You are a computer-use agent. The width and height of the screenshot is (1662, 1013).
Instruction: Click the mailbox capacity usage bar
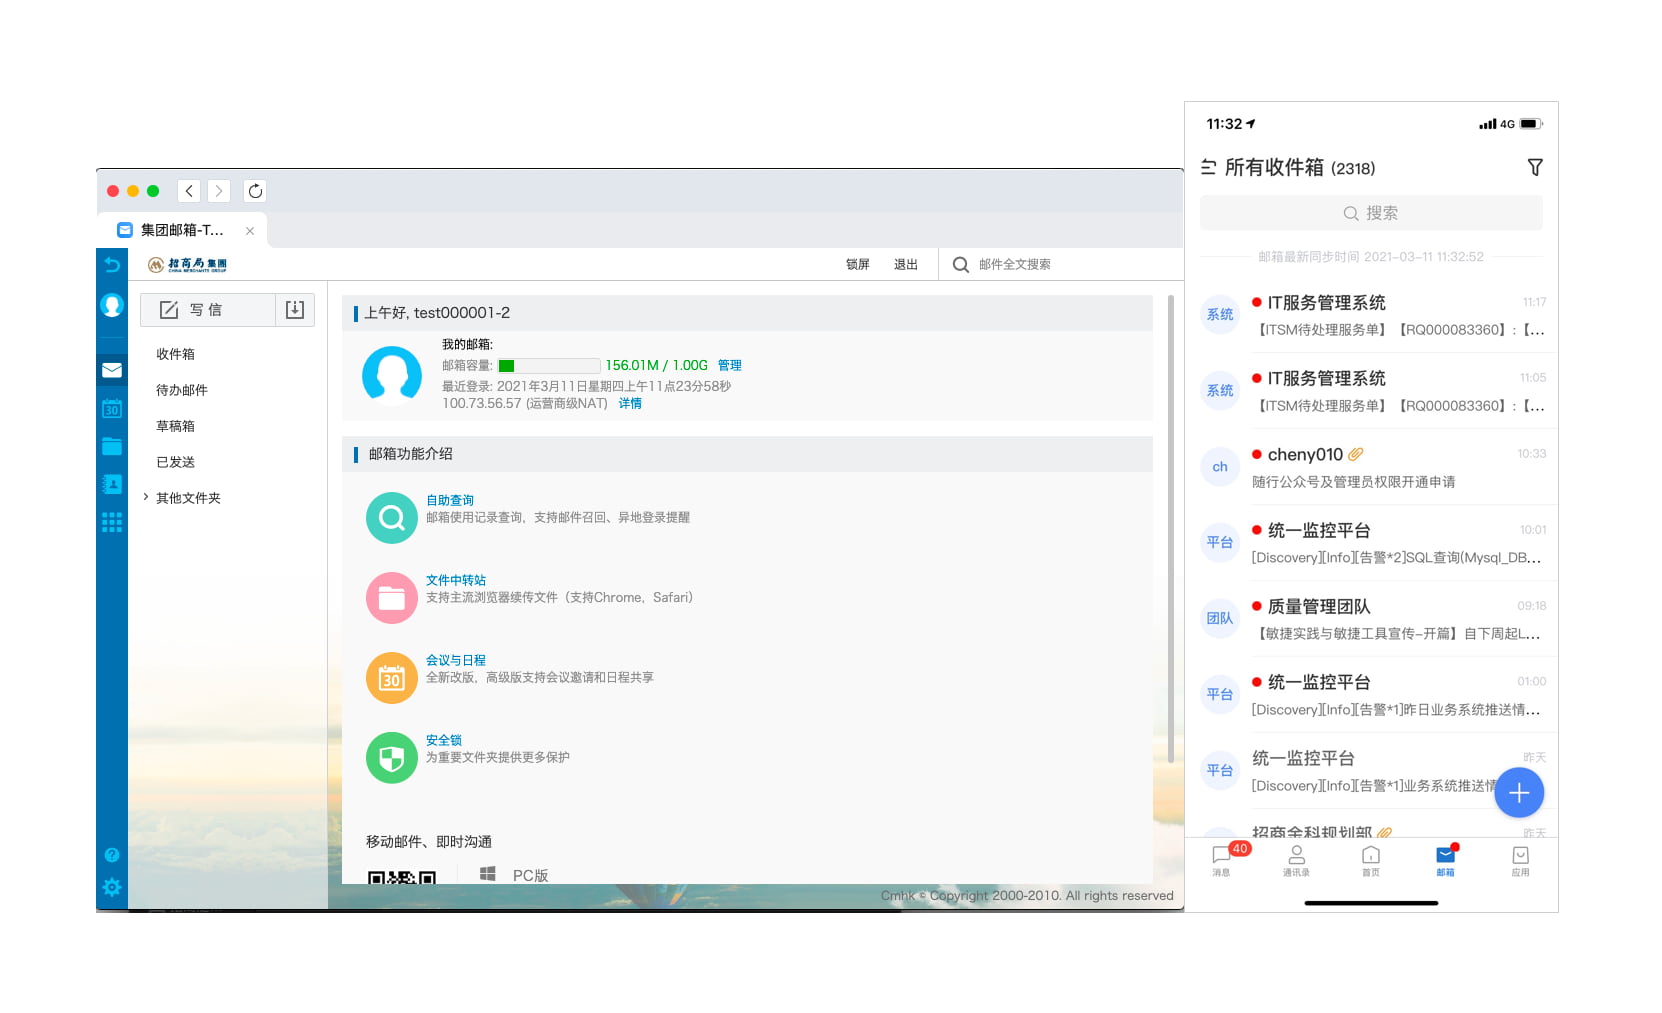coord(549,366)
